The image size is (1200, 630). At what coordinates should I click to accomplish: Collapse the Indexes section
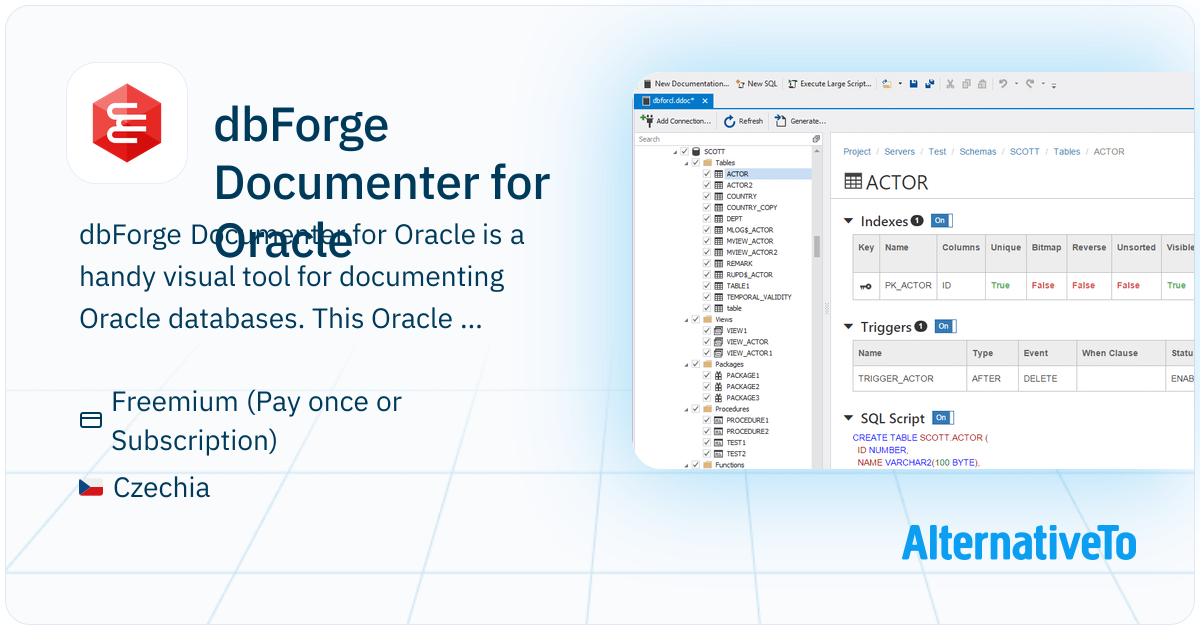tap(848, 221)
